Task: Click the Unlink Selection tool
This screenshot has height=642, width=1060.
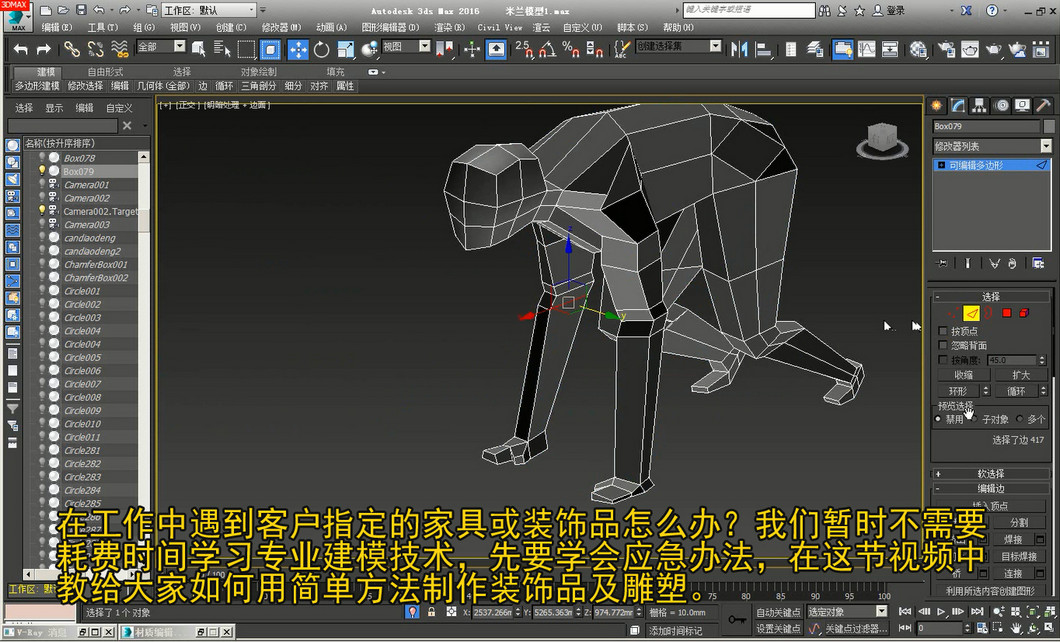Action: [95, 49]
